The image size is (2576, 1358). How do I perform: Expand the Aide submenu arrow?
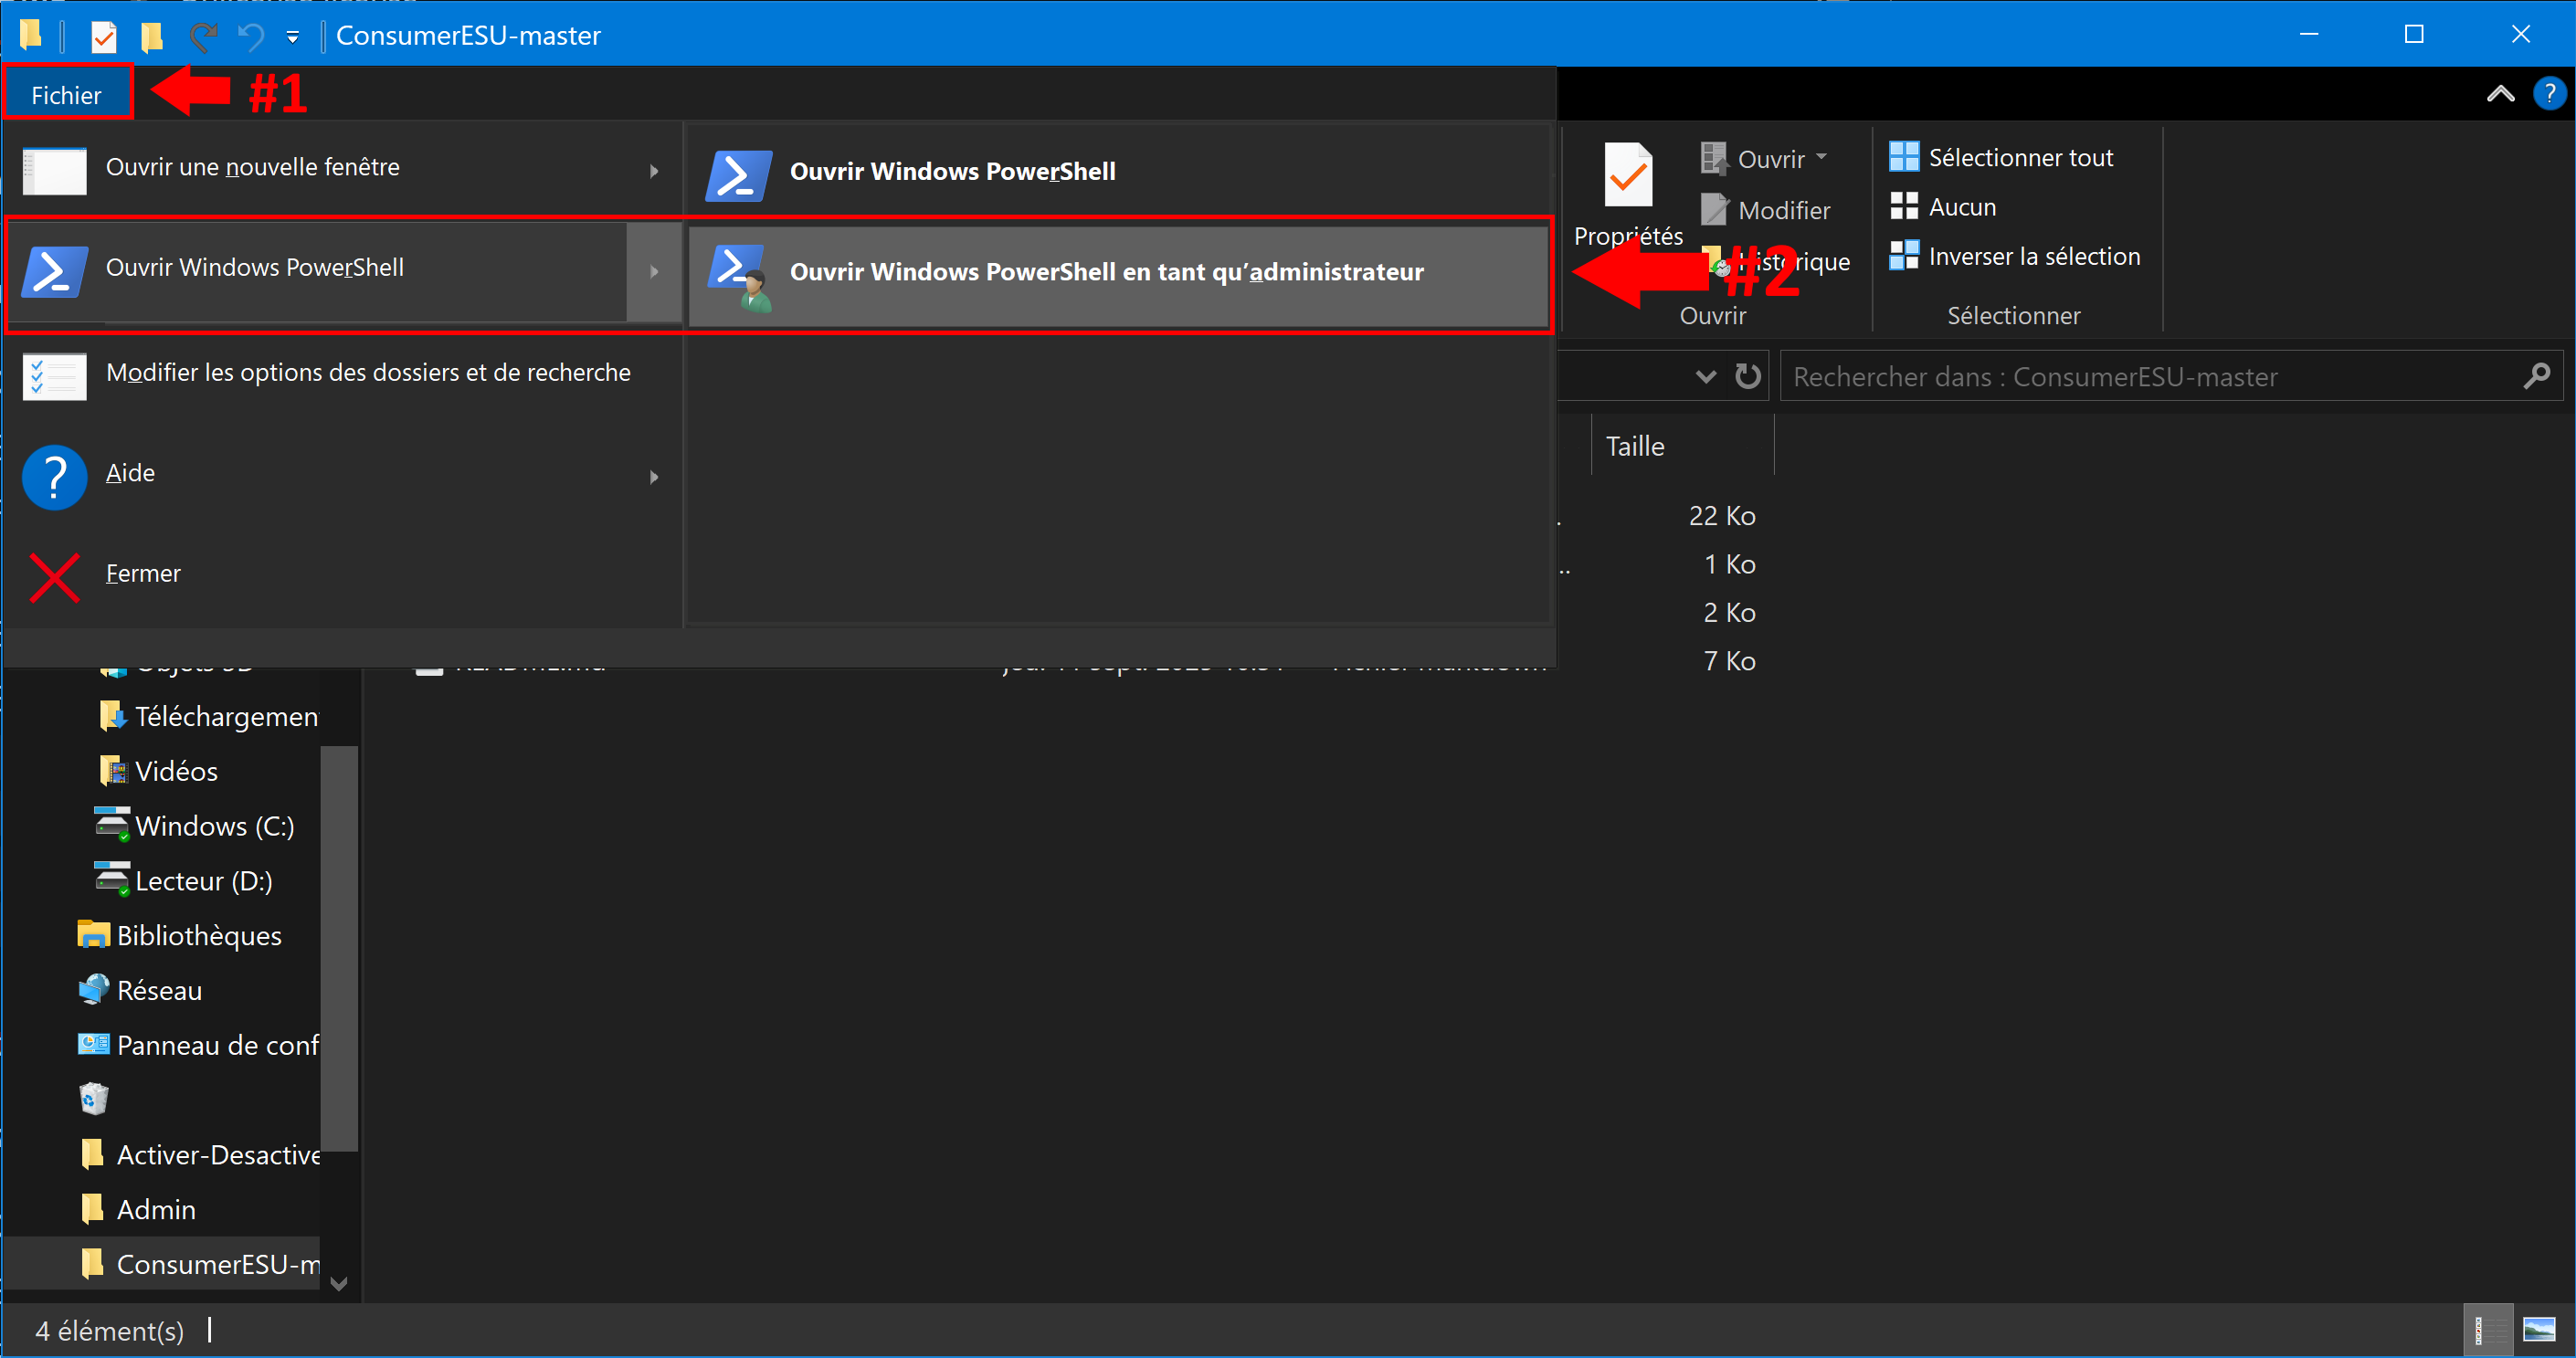click(x=653, y=477)
